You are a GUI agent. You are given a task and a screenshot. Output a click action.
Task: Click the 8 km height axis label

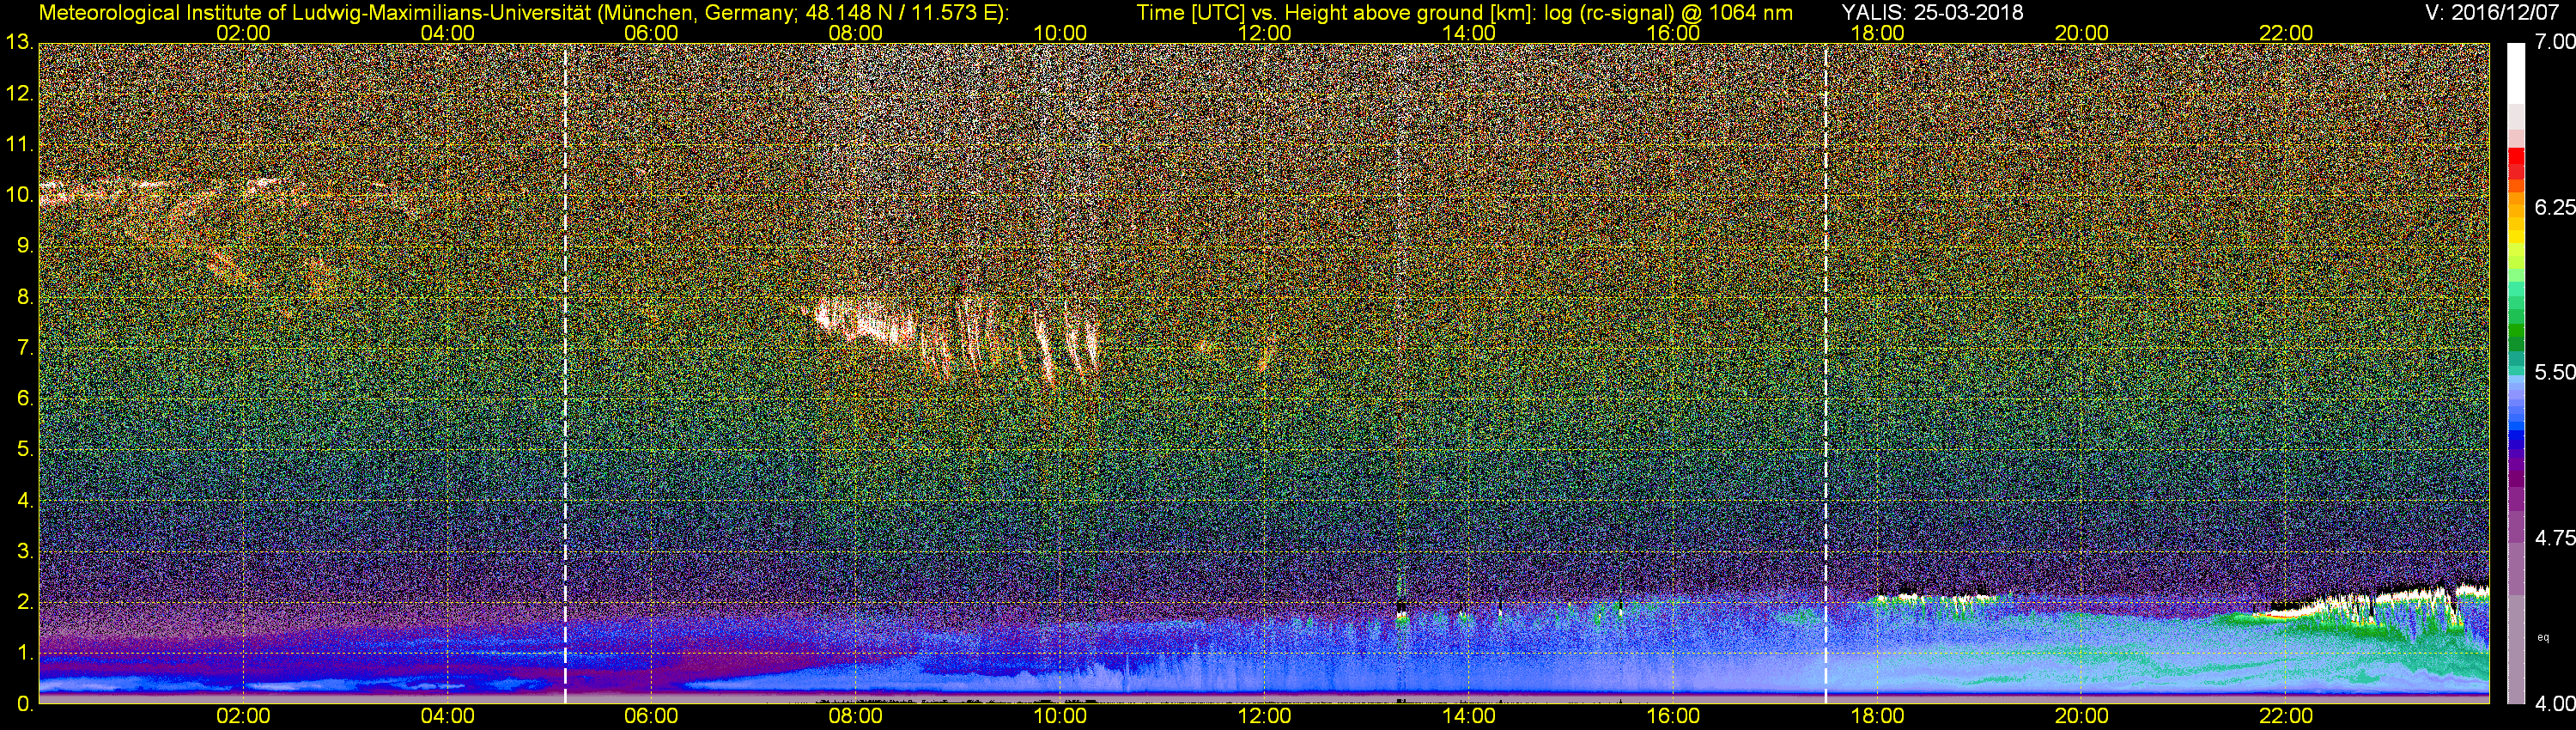(x=25, y=297)
